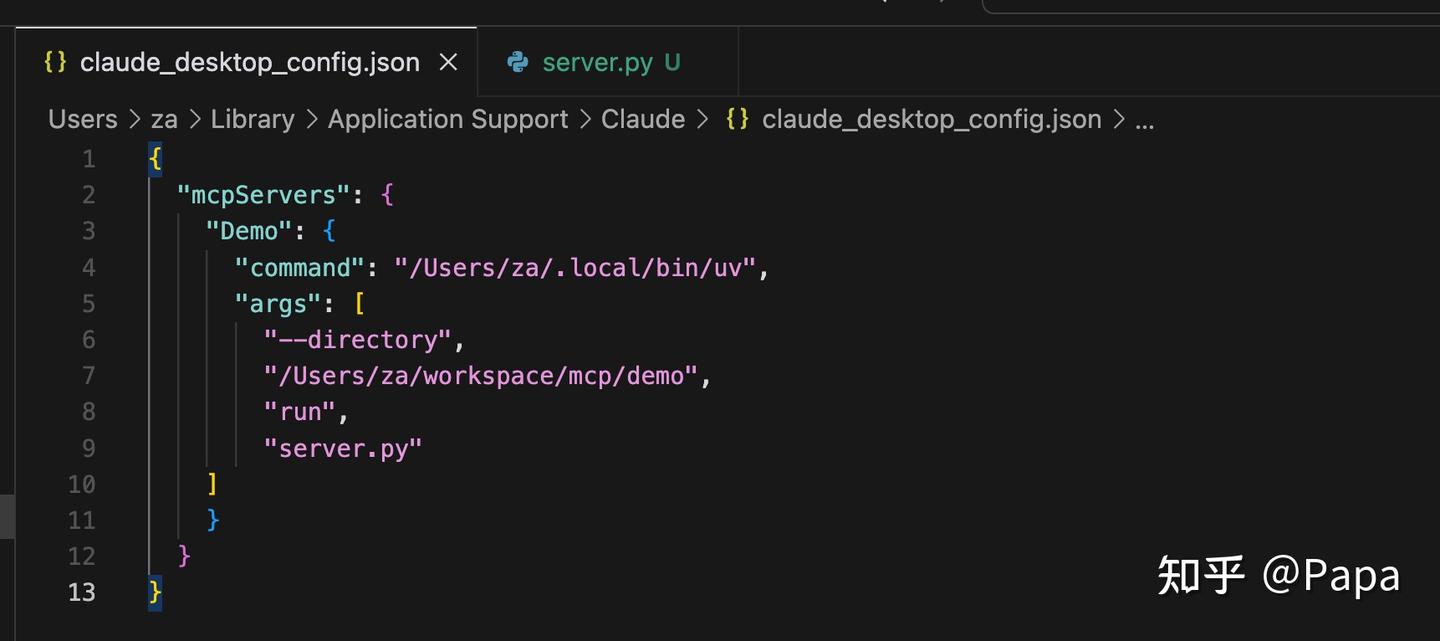1440x641 pixels.
Task: Click the "run" argument on line 8
Action: click(x=300, y=412)
